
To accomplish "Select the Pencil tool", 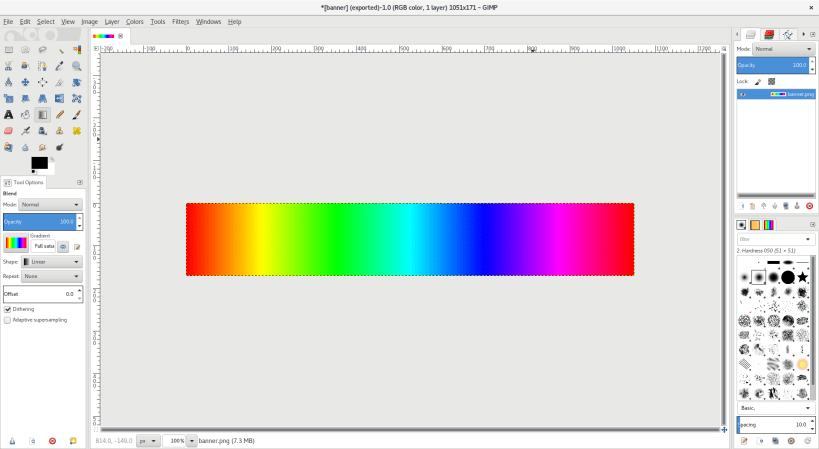I will (x=60, y=115).
